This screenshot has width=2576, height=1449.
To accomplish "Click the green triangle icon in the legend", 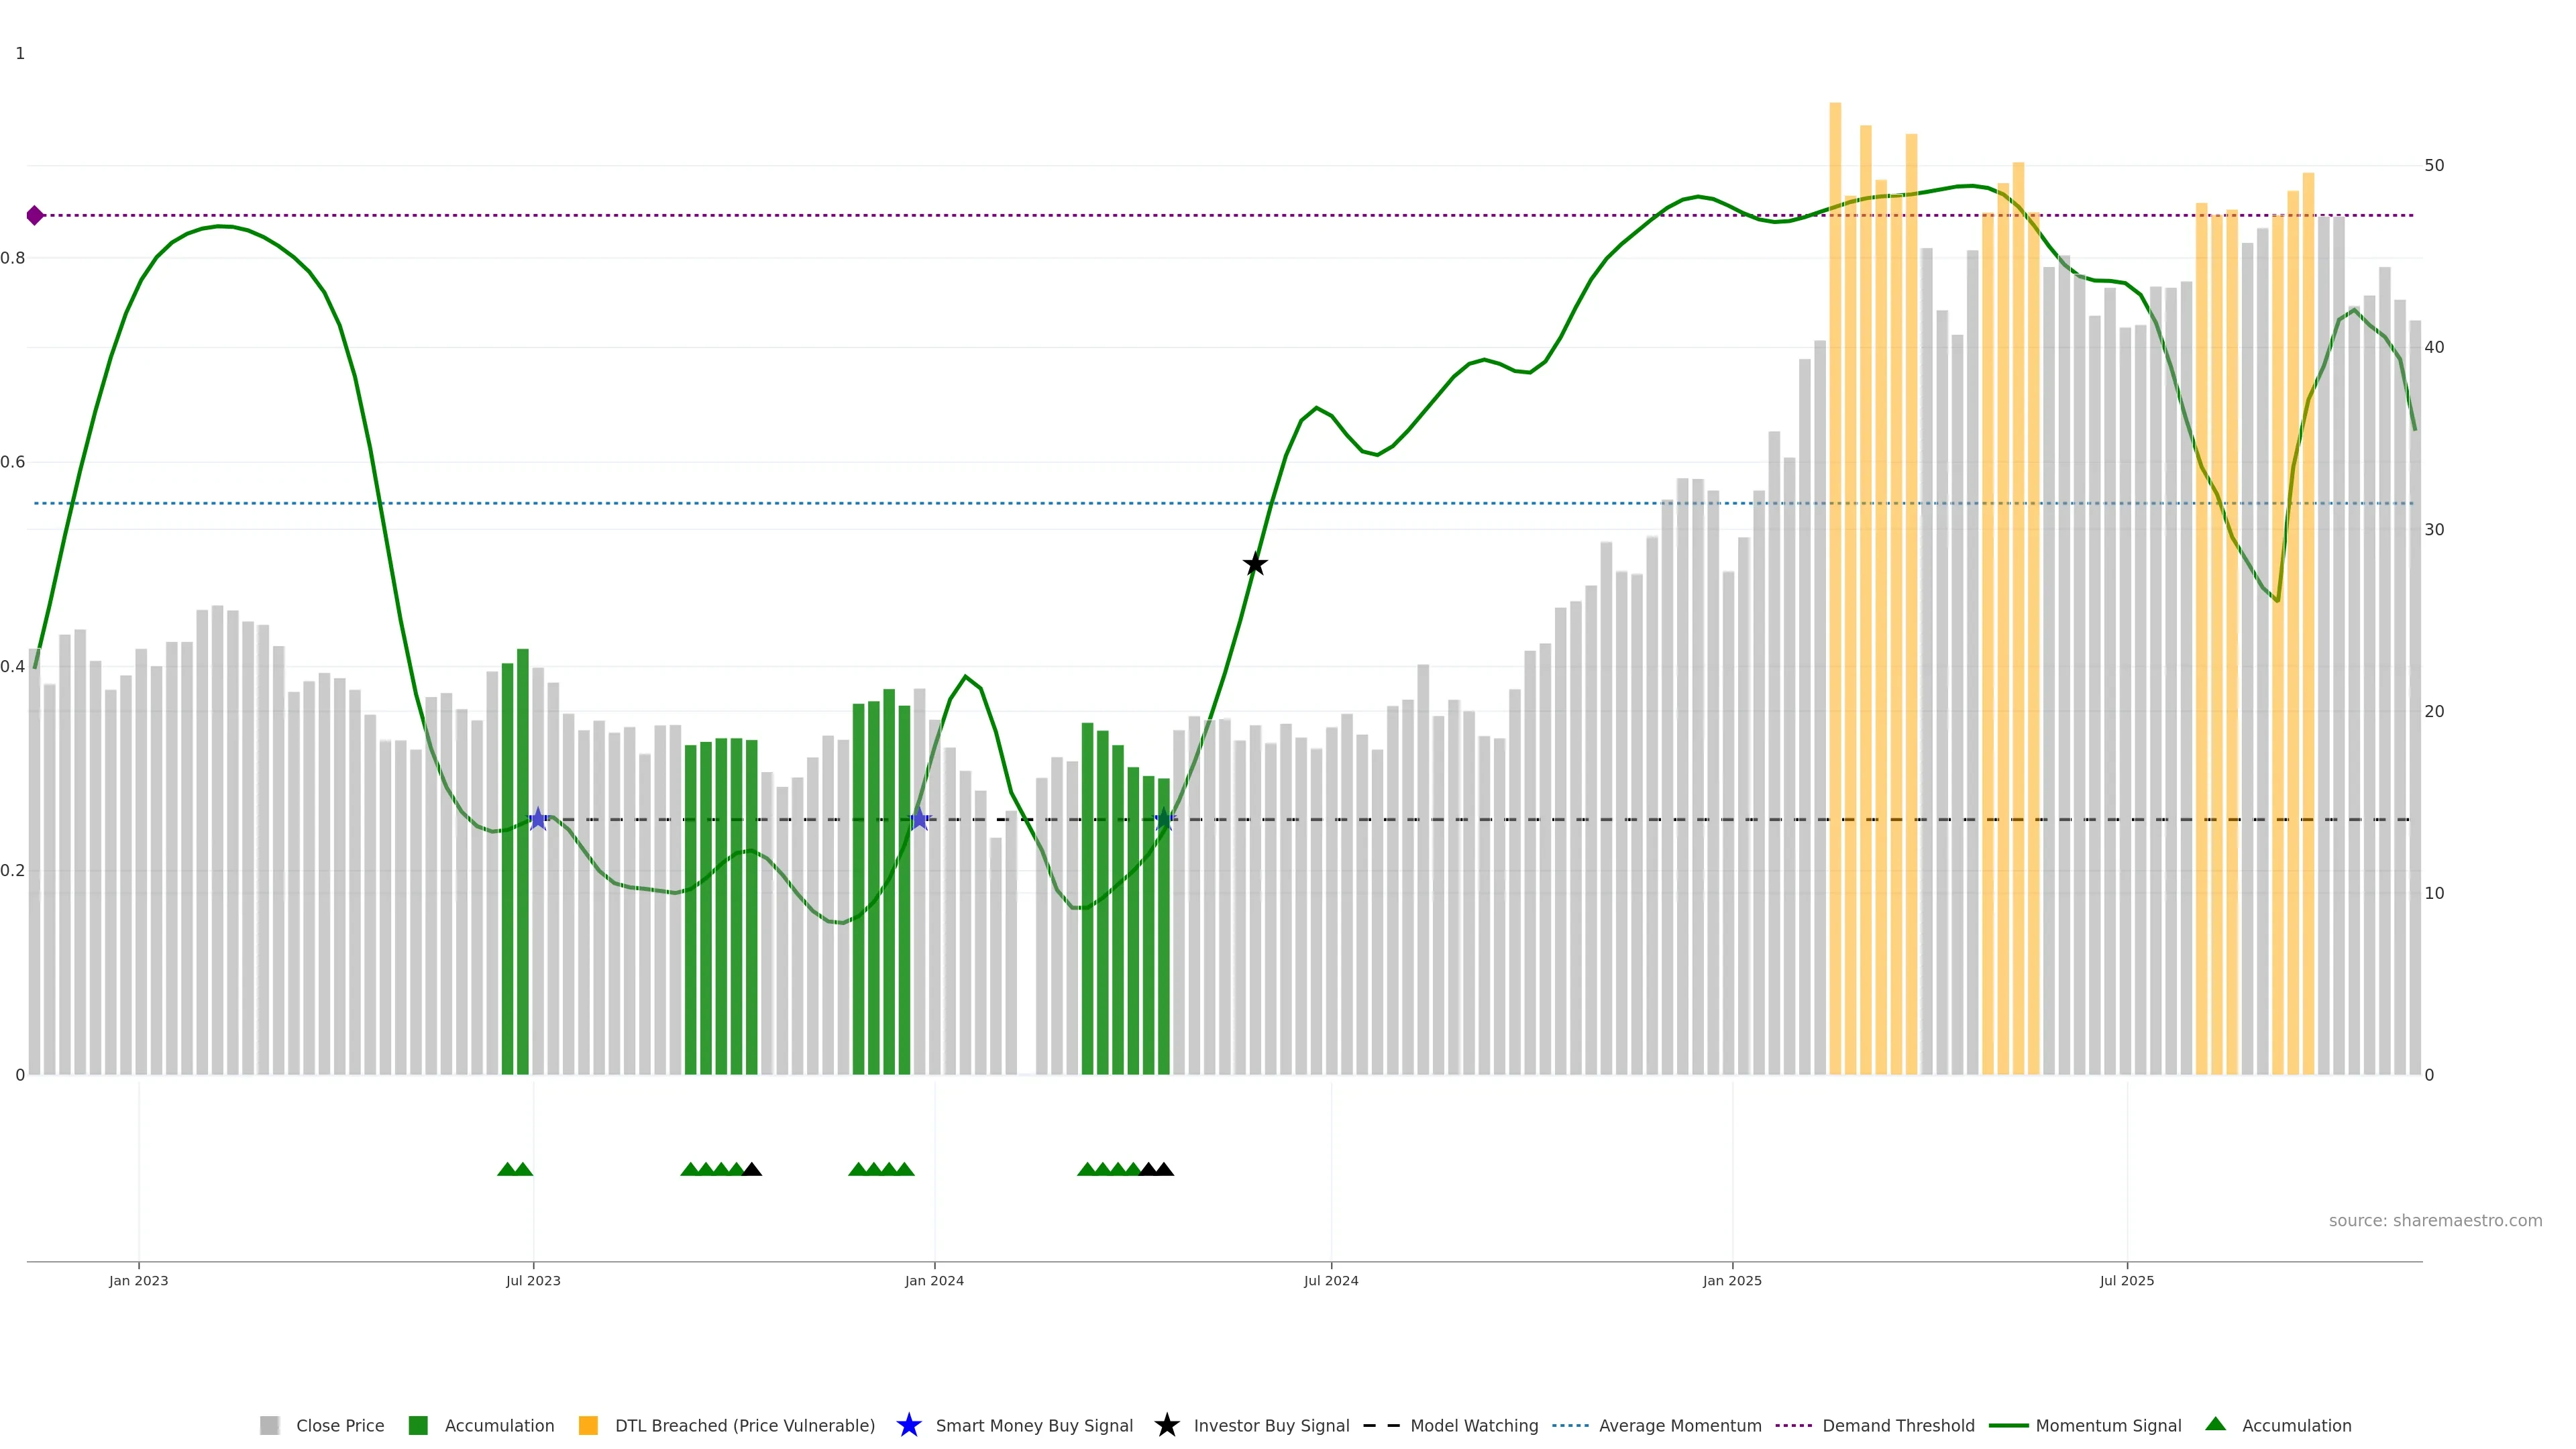I will tap(2215, 1424).
